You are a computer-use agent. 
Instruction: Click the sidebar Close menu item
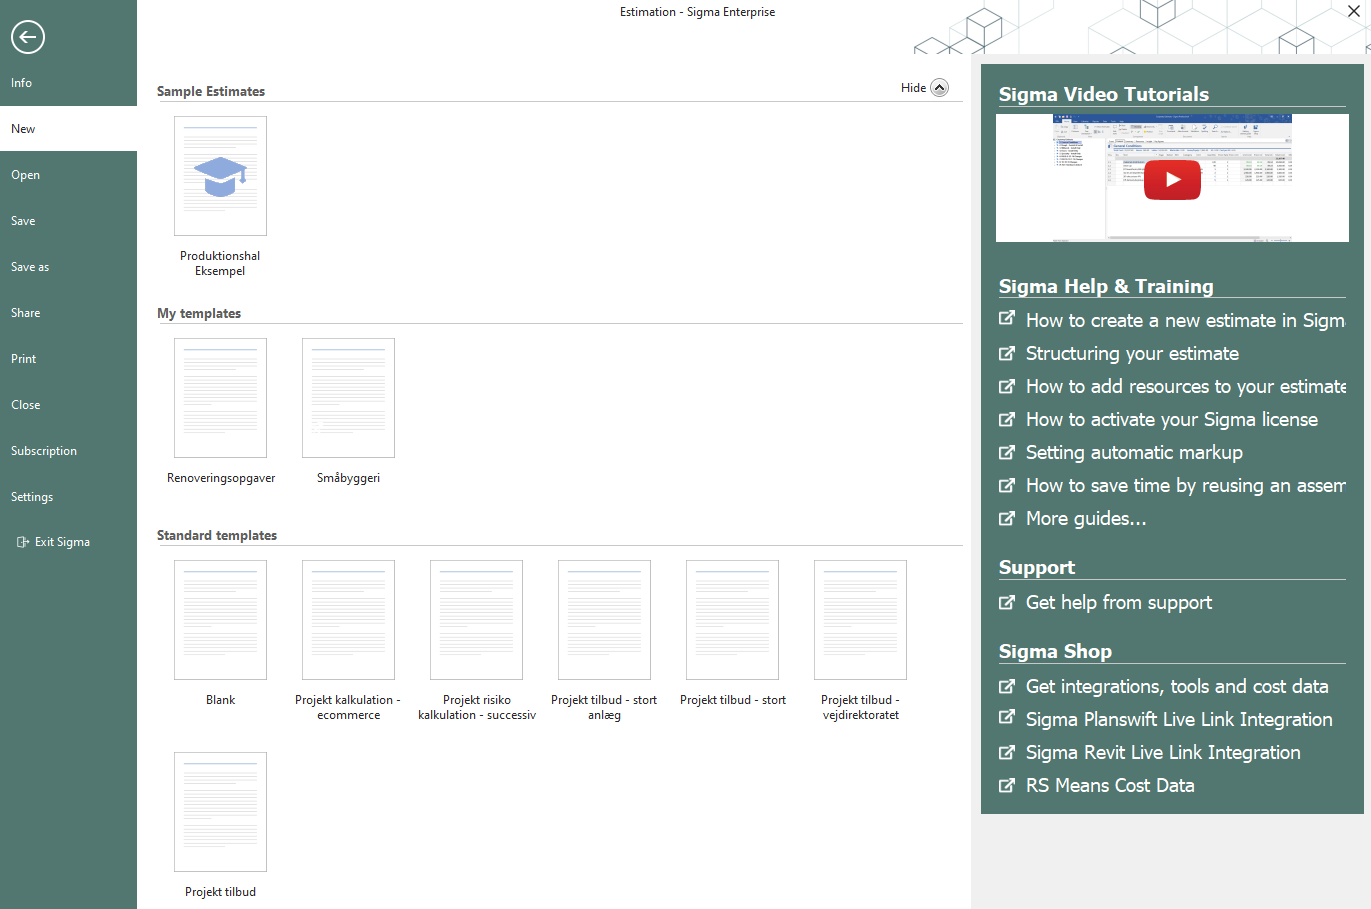coord(68,405)
